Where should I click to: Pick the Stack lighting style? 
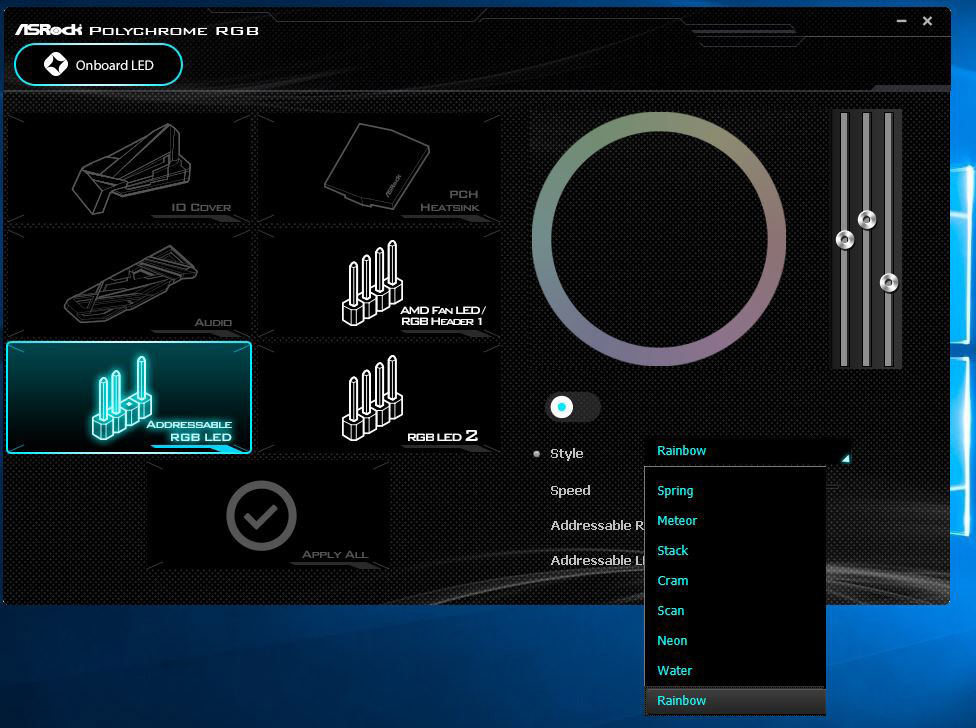click(673, 551)
